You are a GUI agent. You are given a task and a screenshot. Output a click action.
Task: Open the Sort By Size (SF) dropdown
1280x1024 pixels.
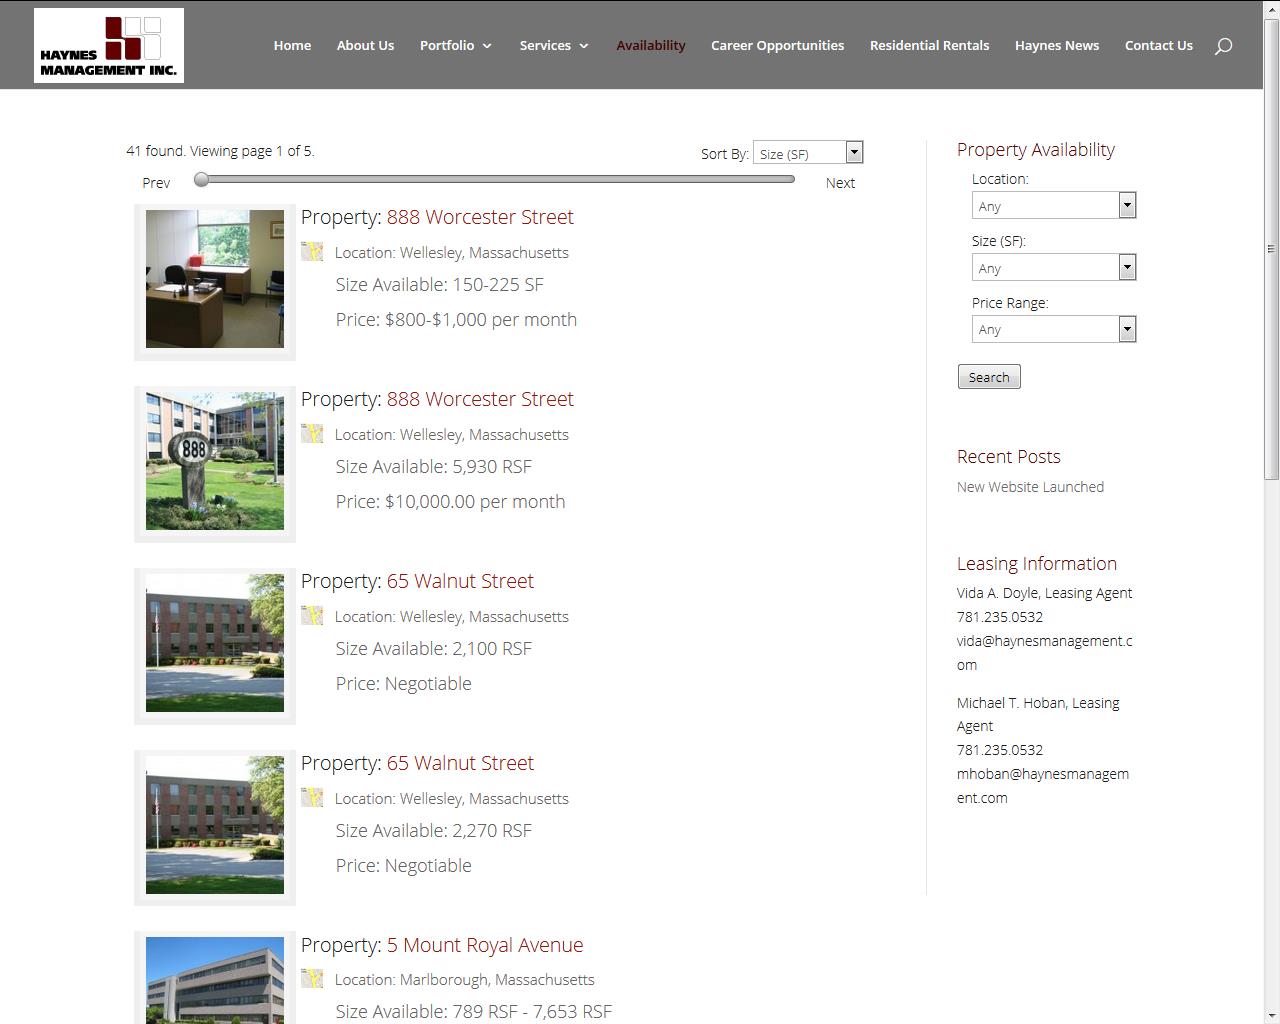(808, 153)
